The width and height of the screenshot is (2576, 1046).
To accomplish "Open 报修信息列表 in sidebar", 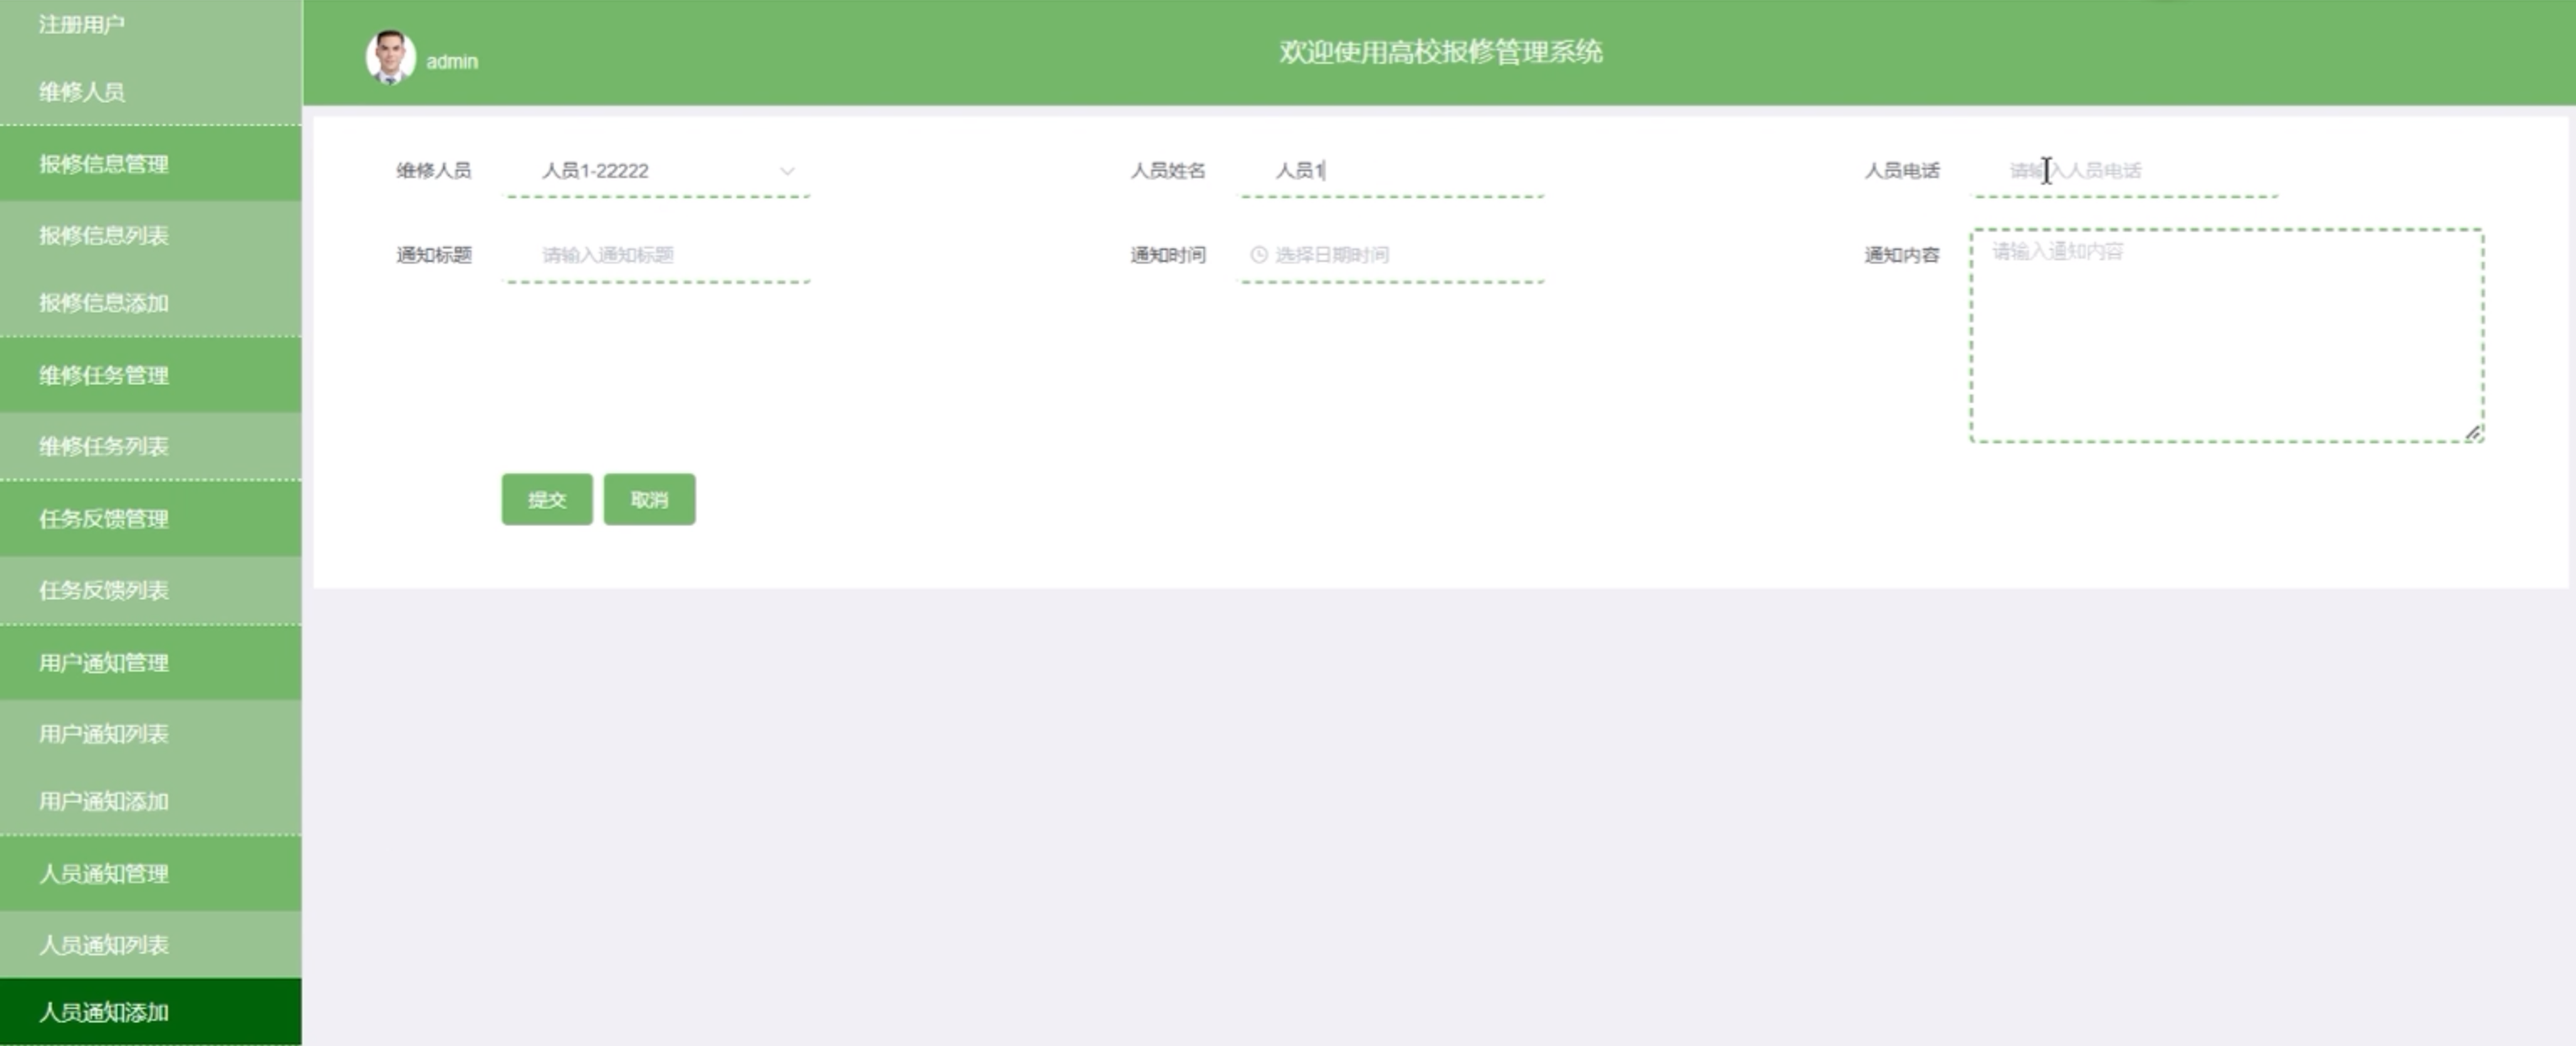I will [x=104, y=236].
